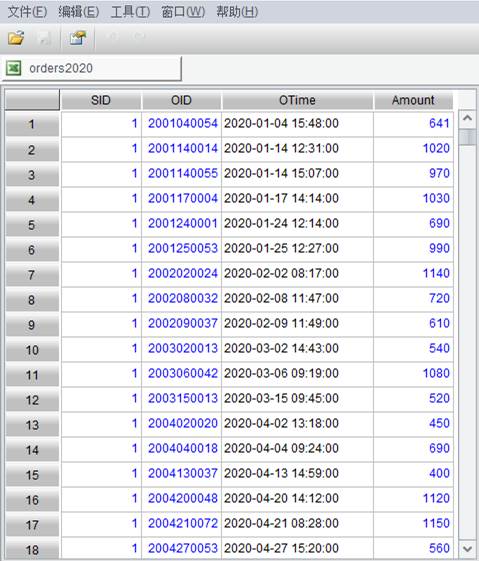Image resolution: width=479 pixels, height=561 pixels.
Task: Open the 文件(F) menu
Action: (x=27, y=12)
